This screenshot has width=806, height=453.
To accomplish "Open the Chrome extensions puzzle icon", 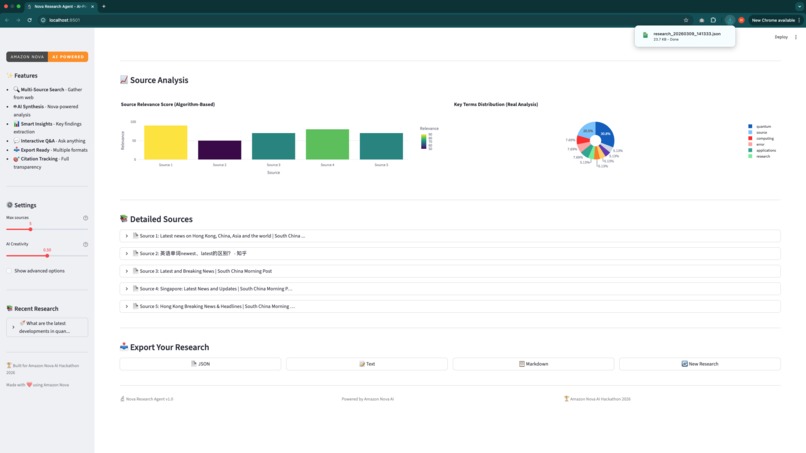I will (x=713, y=20).
